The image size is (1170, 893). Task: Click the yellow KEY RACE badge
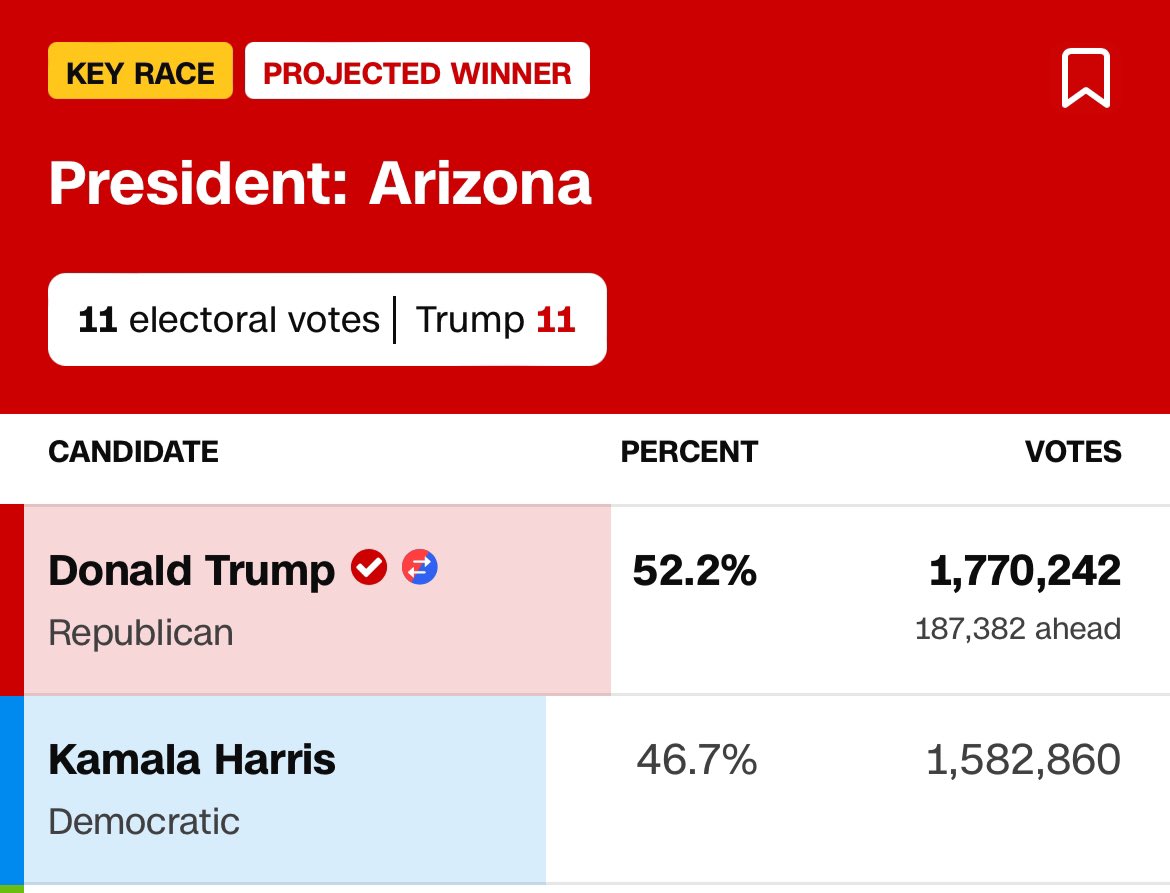point(140,72)
